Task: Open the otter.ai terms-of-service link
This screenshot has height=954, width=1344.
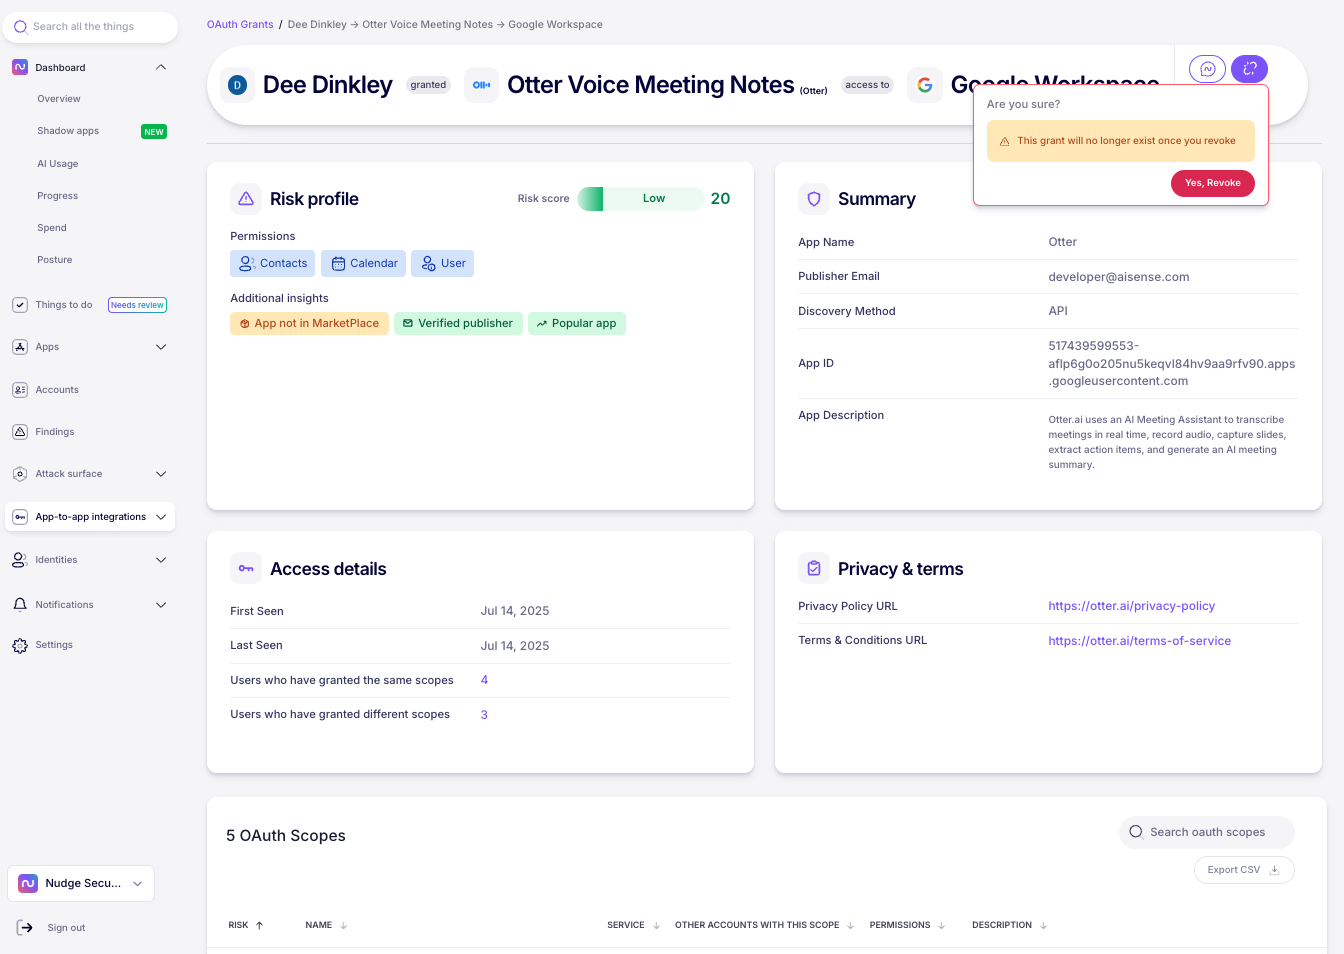Action: pyautogui.click(x=1139, y=641)
